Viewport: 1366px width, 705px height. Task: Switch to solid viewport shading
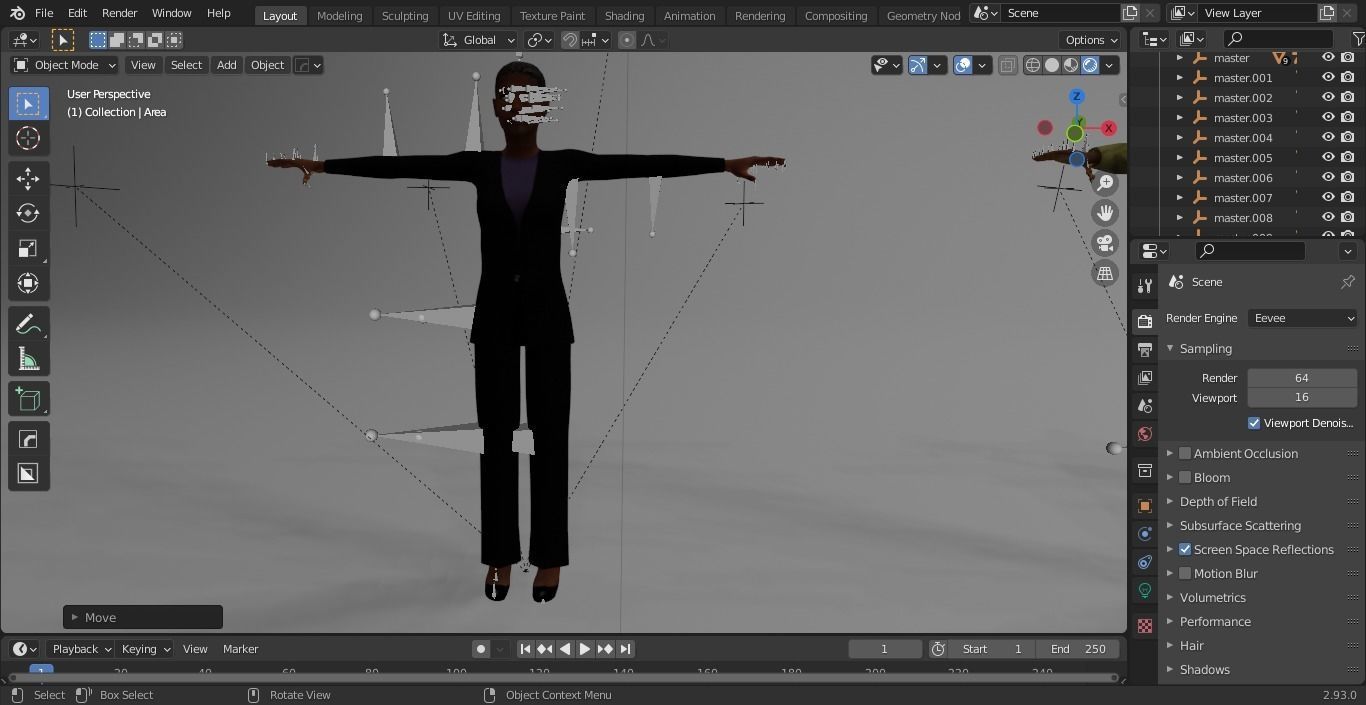[1052, 65]
